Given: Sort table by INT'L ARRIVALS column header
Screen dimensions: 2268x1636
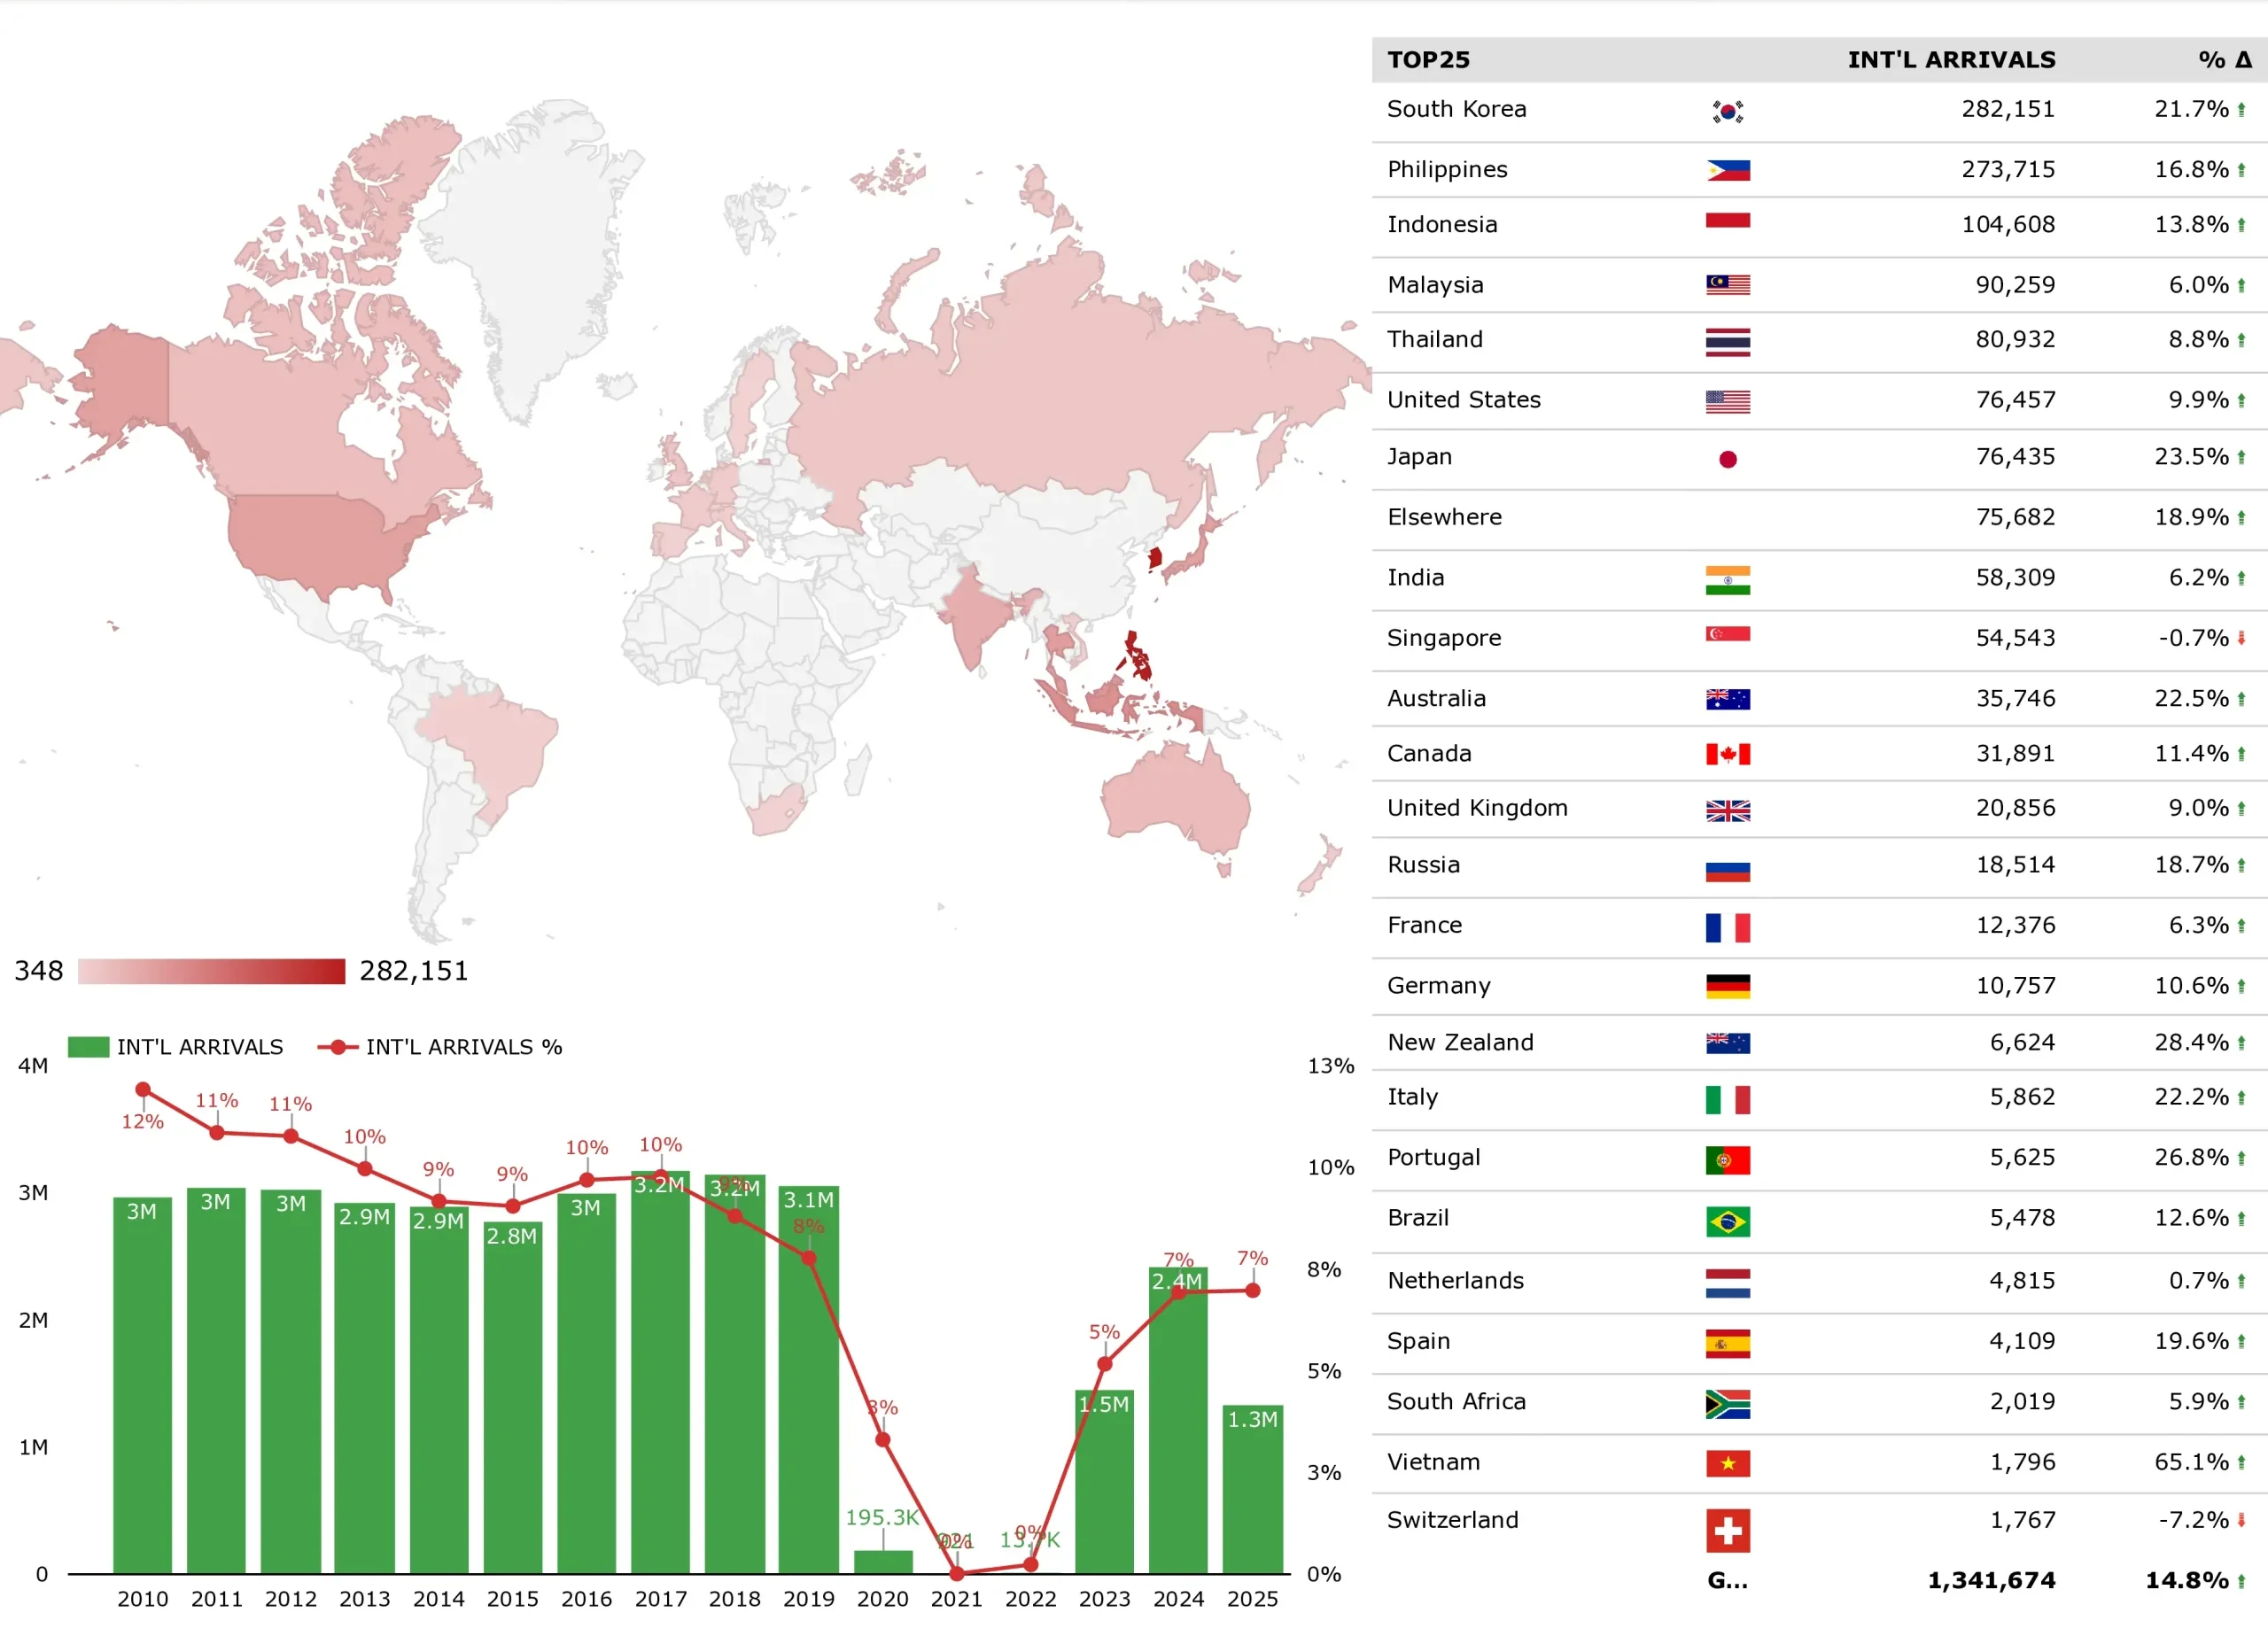Looking at the screenshot, I should coord(1951,60).
